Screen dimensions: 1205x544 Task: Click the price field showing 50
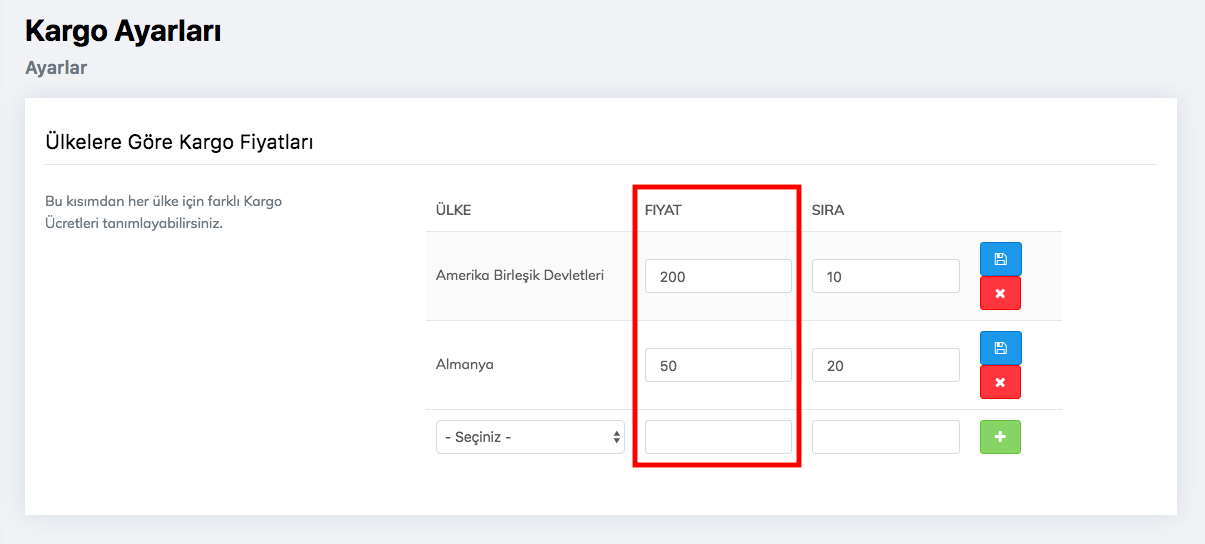[x=718, y=365]
